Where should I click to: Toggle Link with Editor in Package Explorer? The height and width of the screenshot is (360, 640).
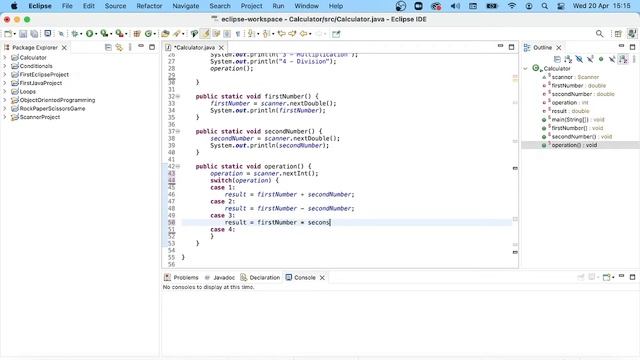(119, 47)
